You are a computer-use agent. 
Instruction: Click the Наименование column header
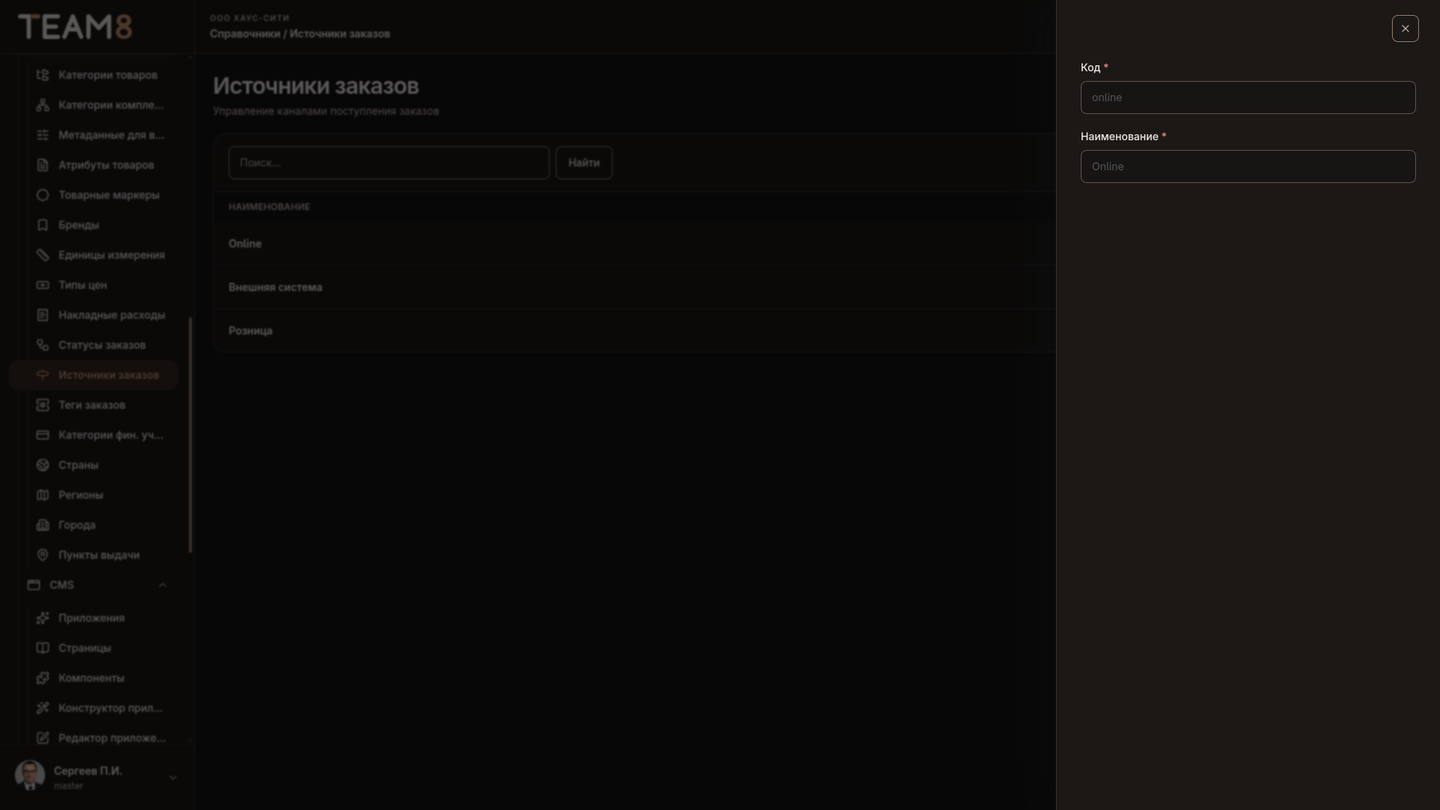point(269,207)
